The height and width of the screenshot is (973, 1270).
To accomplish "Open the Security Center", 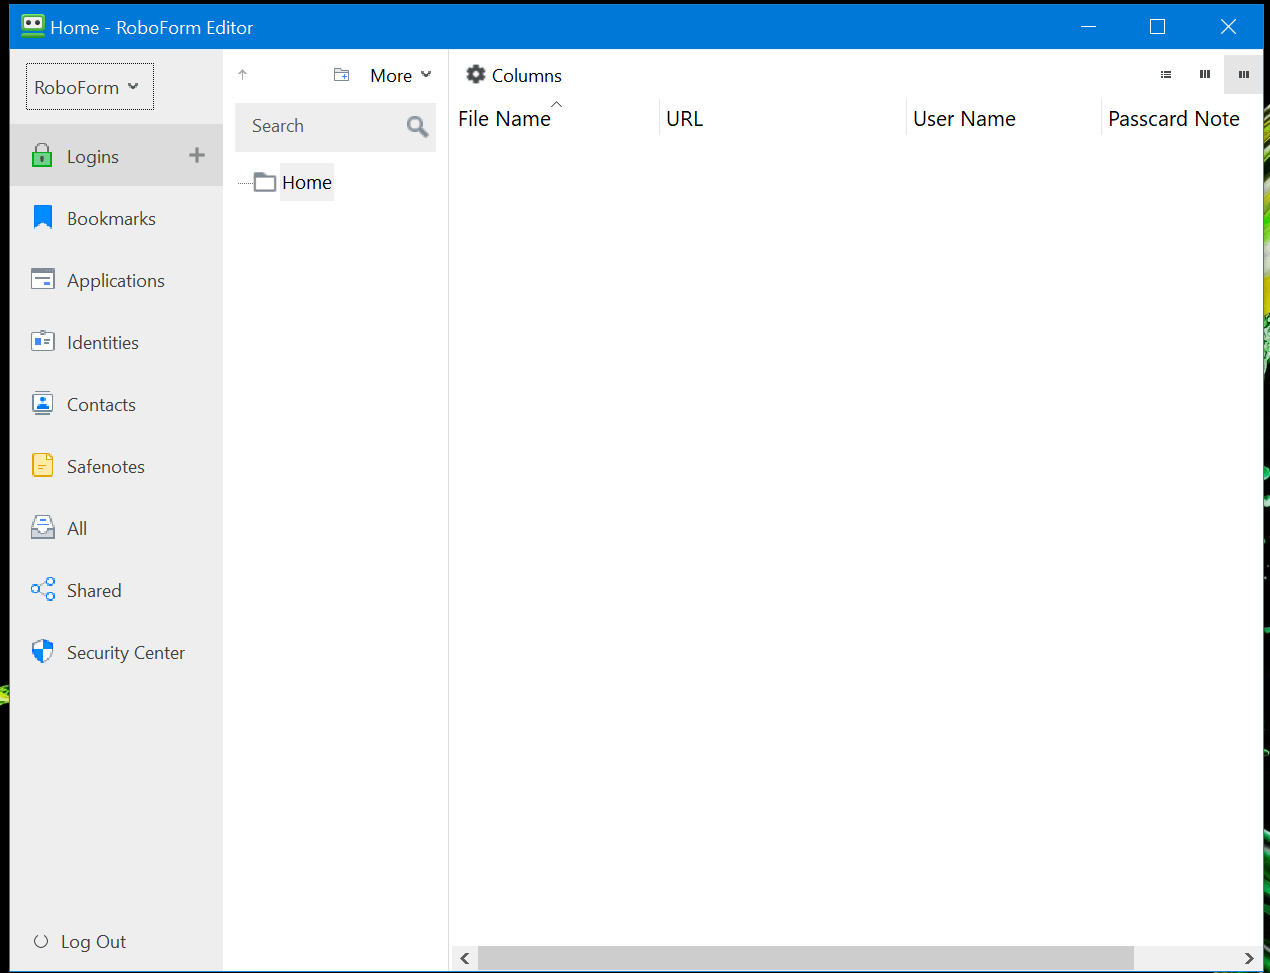I will 125,652.
